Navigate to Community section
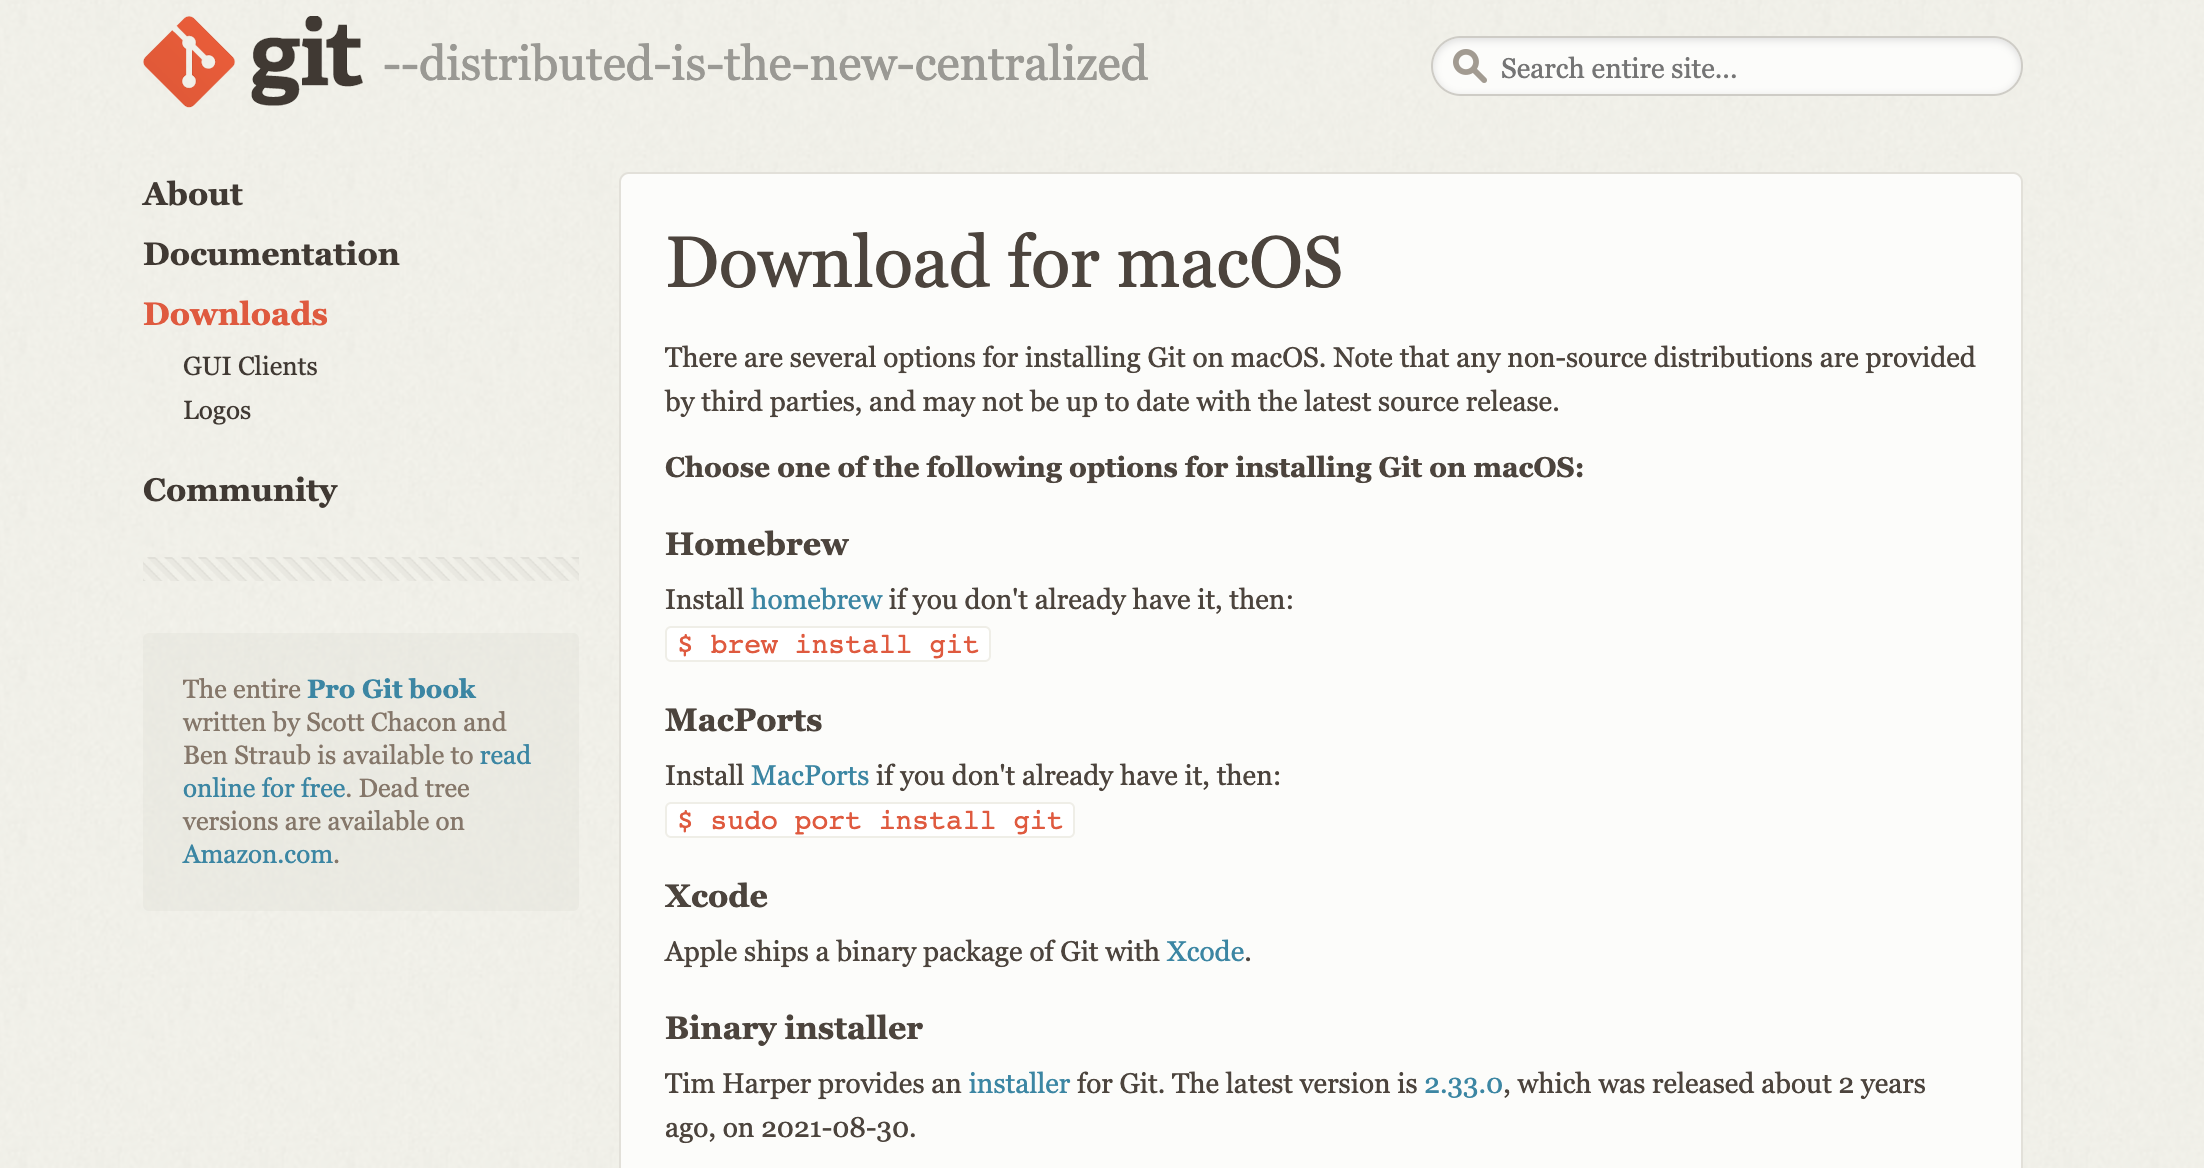This screenshot has width=2204, height=1168. click(240, 490)
